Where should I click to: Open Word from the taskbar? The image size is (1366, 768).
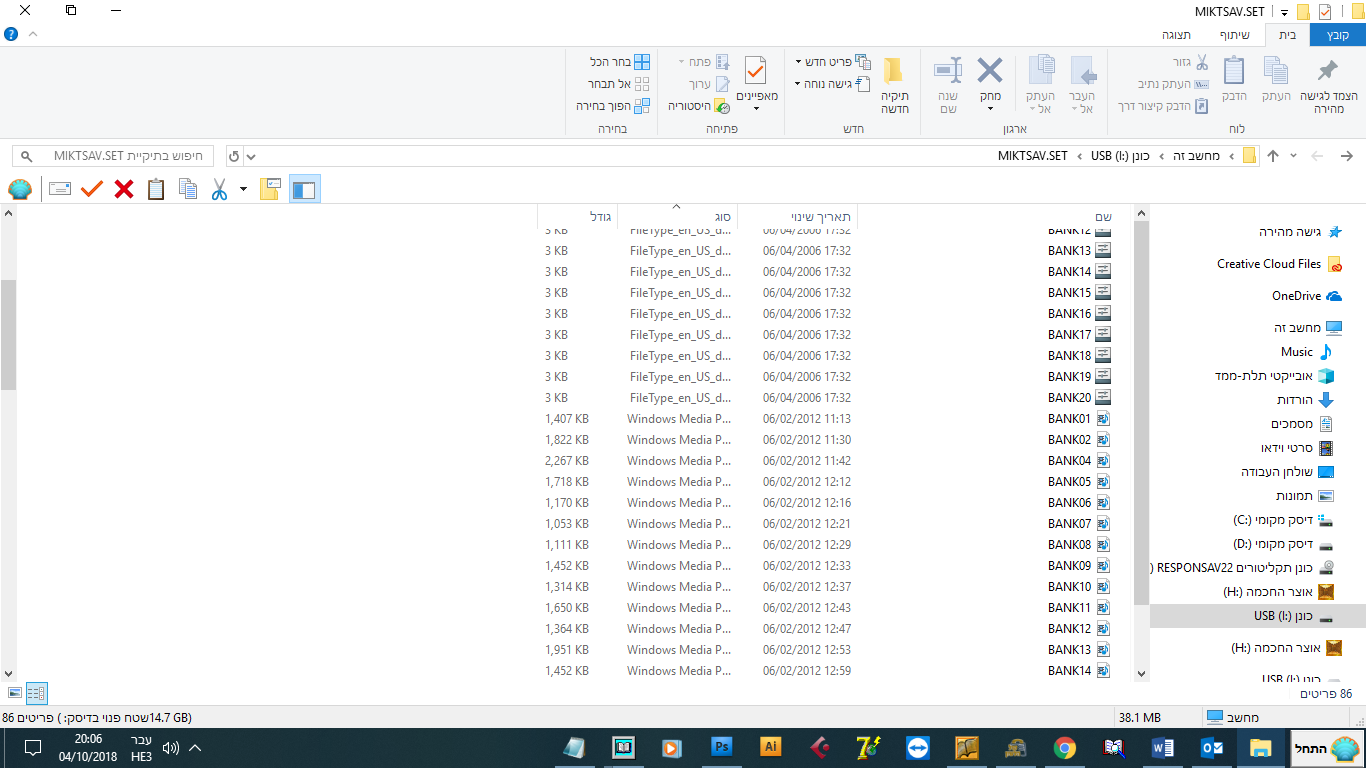[x=1162, y=747]
